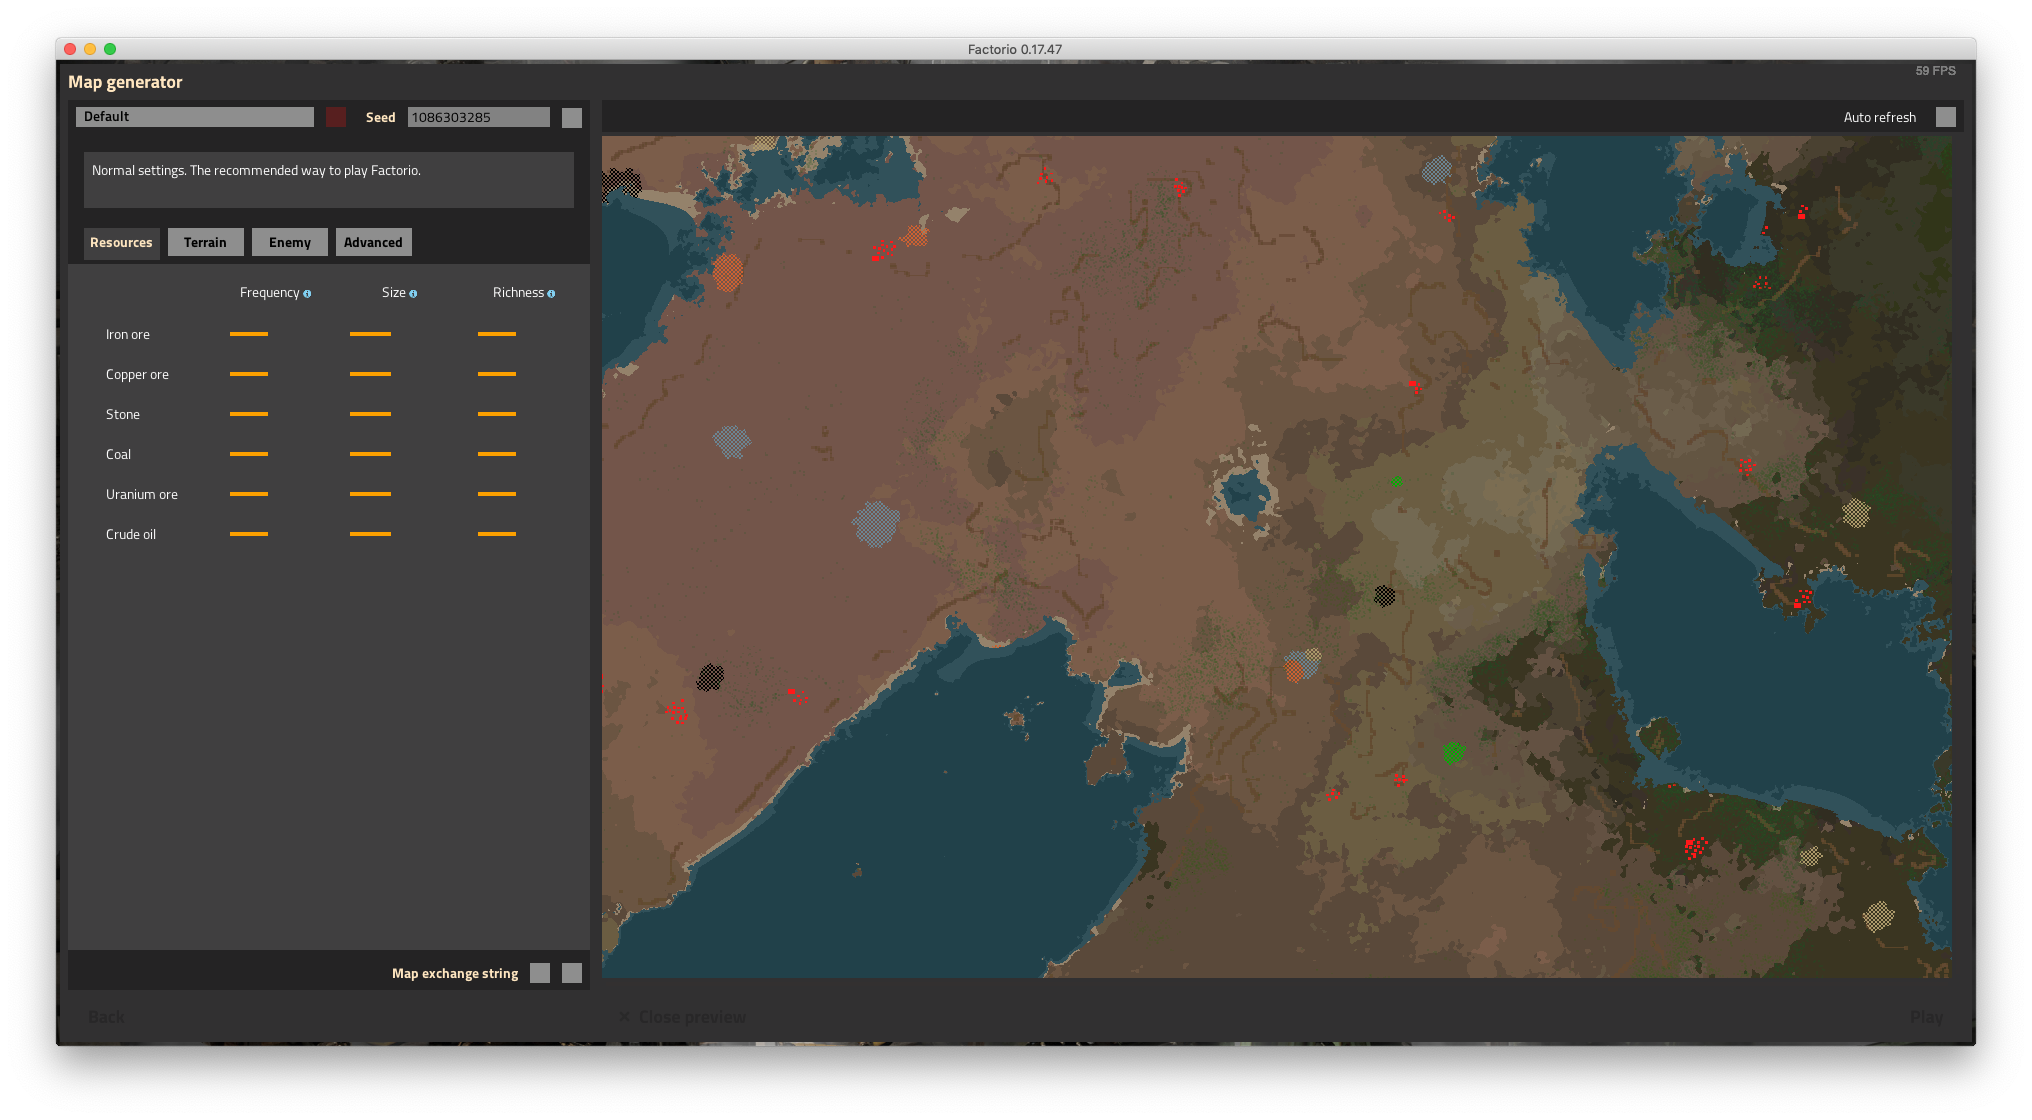This screenshot has width=2032, height=1120.
Task: Click right button beside Map exchange string
Action: [x=572, y=973]
